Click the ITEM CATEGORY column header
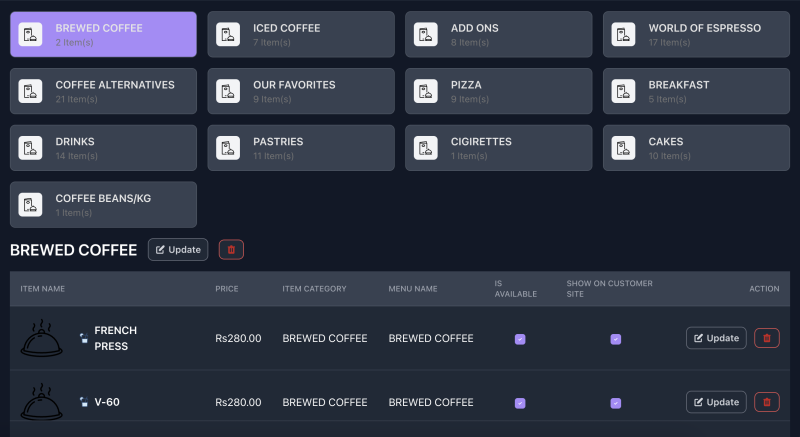Screen dimensions: 800x437 coord(314,289)
